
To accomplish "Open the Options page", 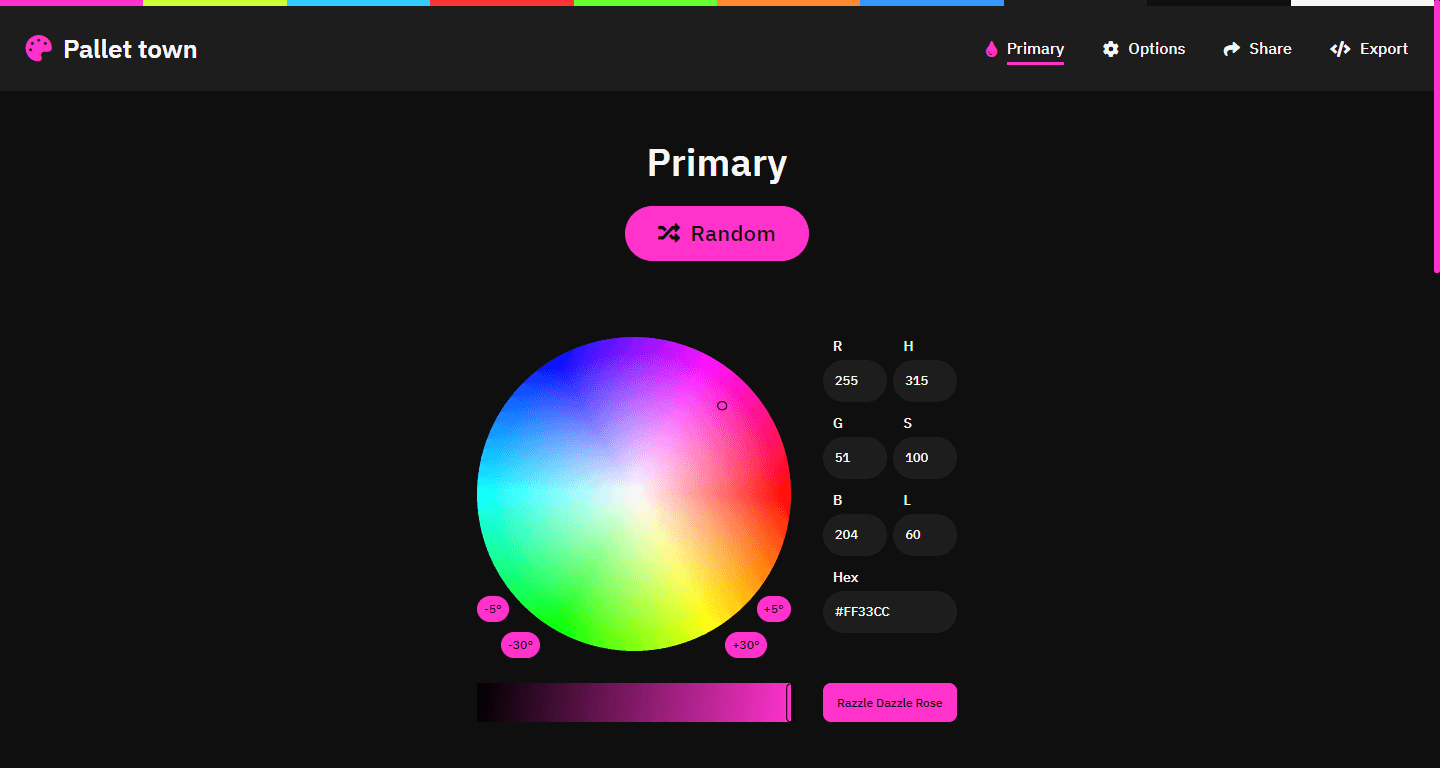I will click(1156, 48).
